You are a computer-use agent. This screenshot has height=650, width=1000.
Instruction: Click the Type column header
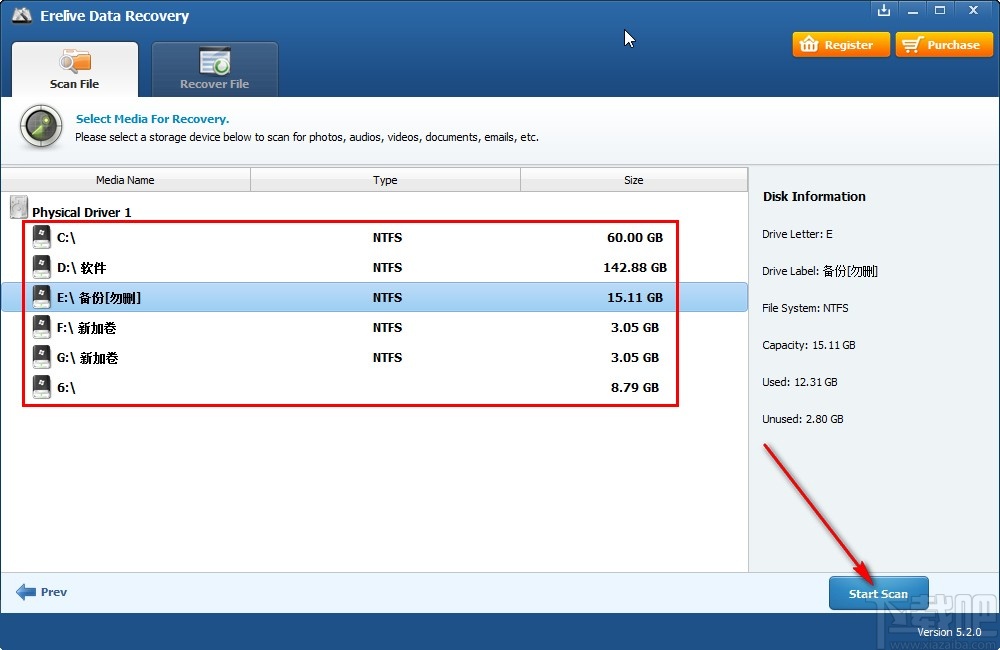(385, 180)
